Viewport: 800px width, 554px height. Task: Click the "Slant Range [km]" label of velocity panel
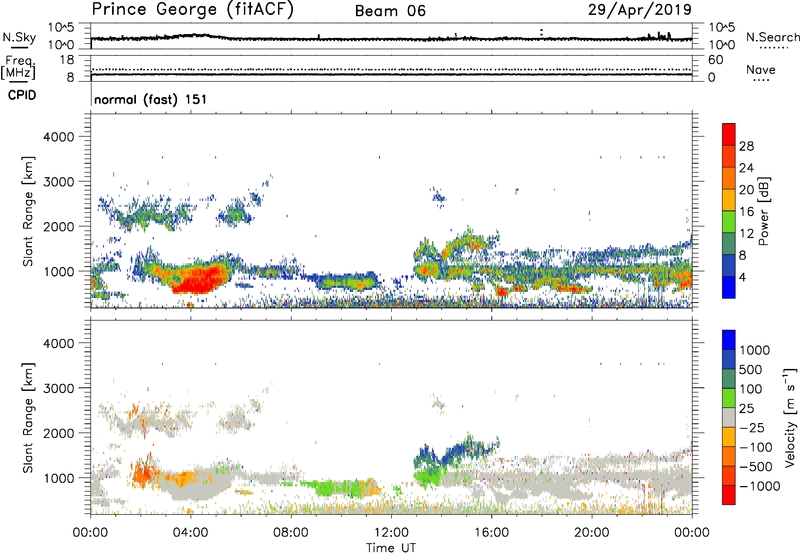(x=28, y=418)
